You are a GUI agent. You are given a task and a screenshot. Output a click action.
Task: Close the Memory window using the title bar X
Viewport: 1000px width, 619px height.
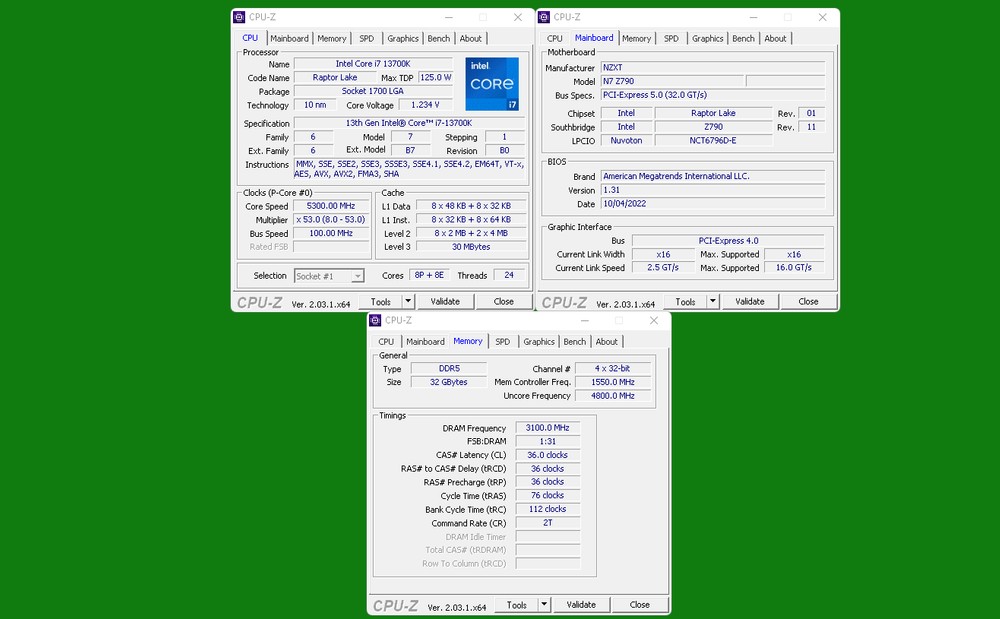click(654, 320)
